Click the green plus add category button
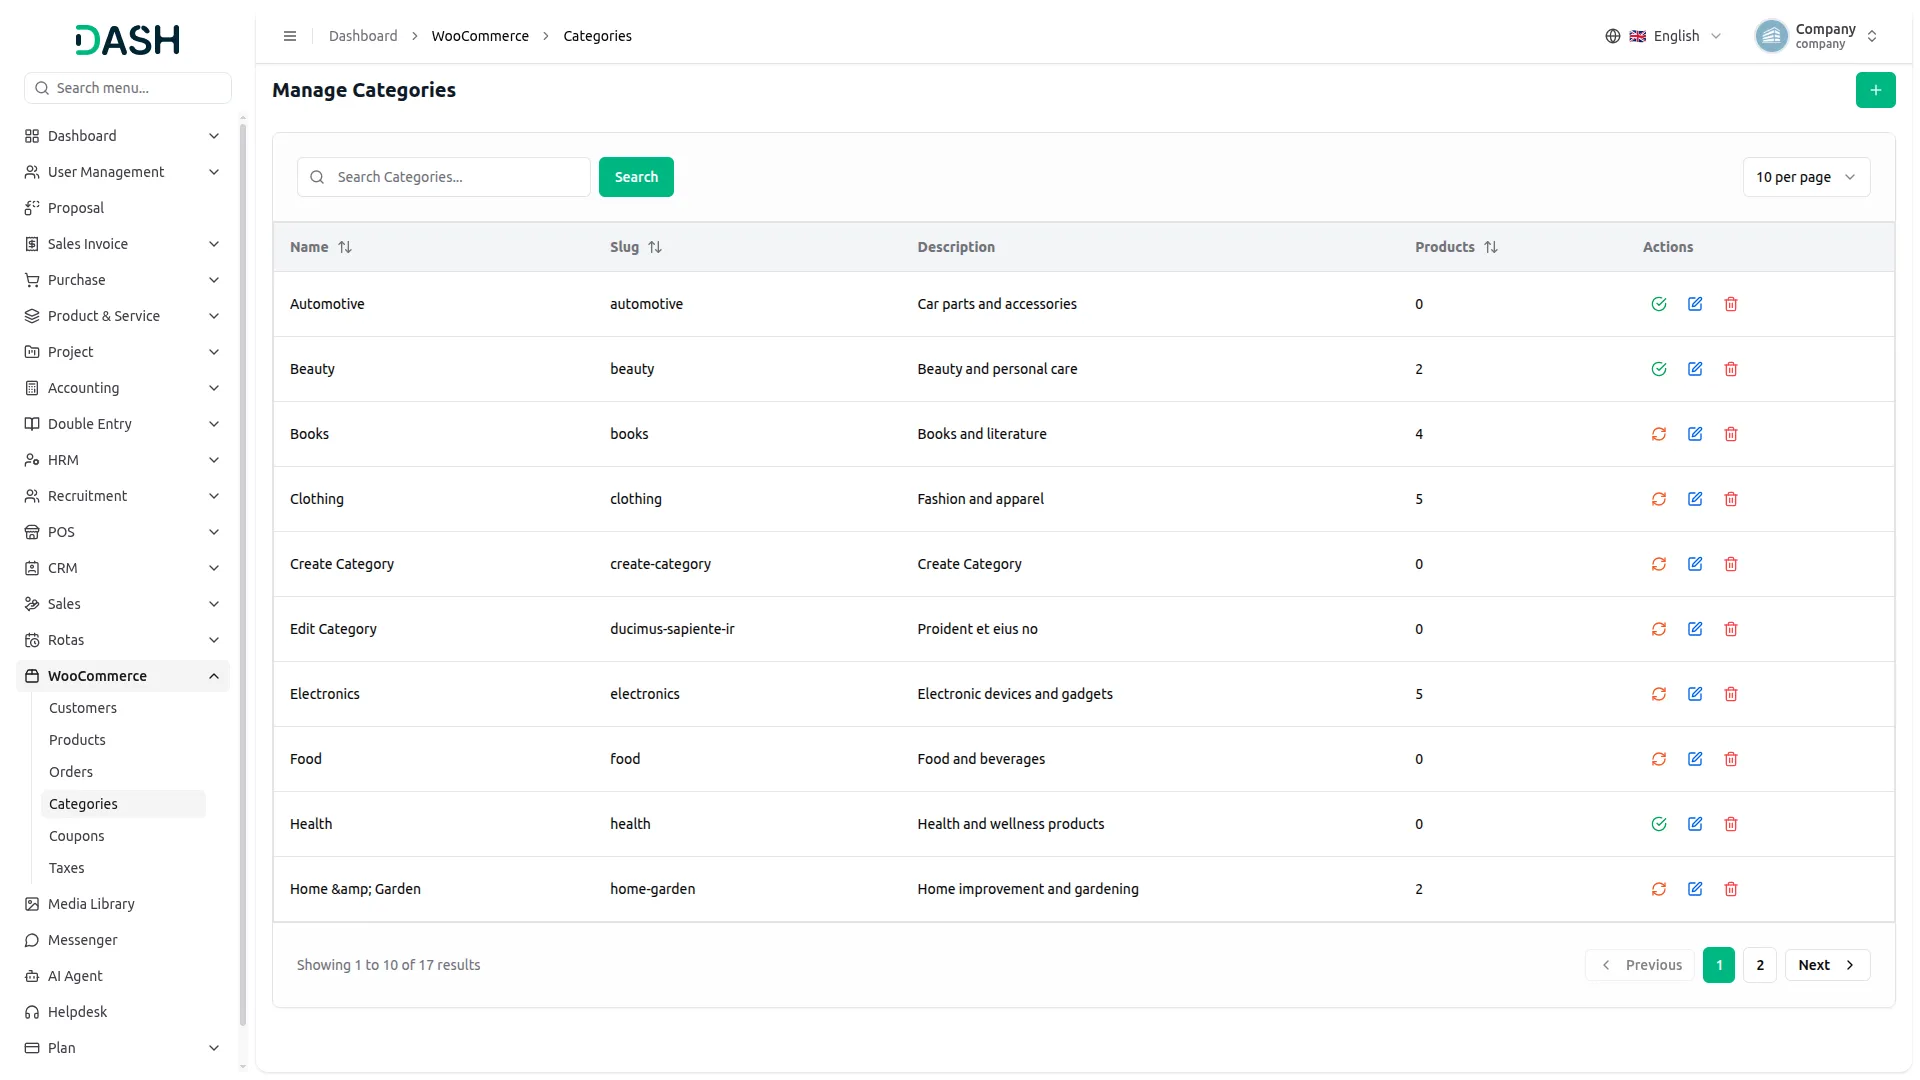 [1875, 90]
